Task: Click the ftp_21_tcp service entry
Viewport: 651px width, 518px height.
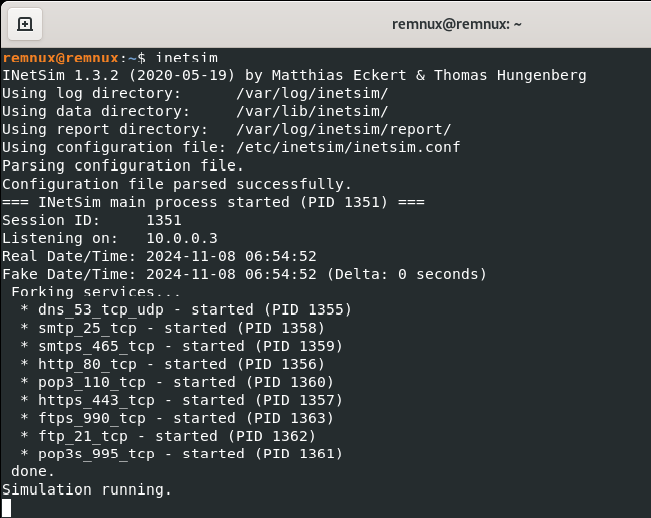Action: (x=168, y=437)
